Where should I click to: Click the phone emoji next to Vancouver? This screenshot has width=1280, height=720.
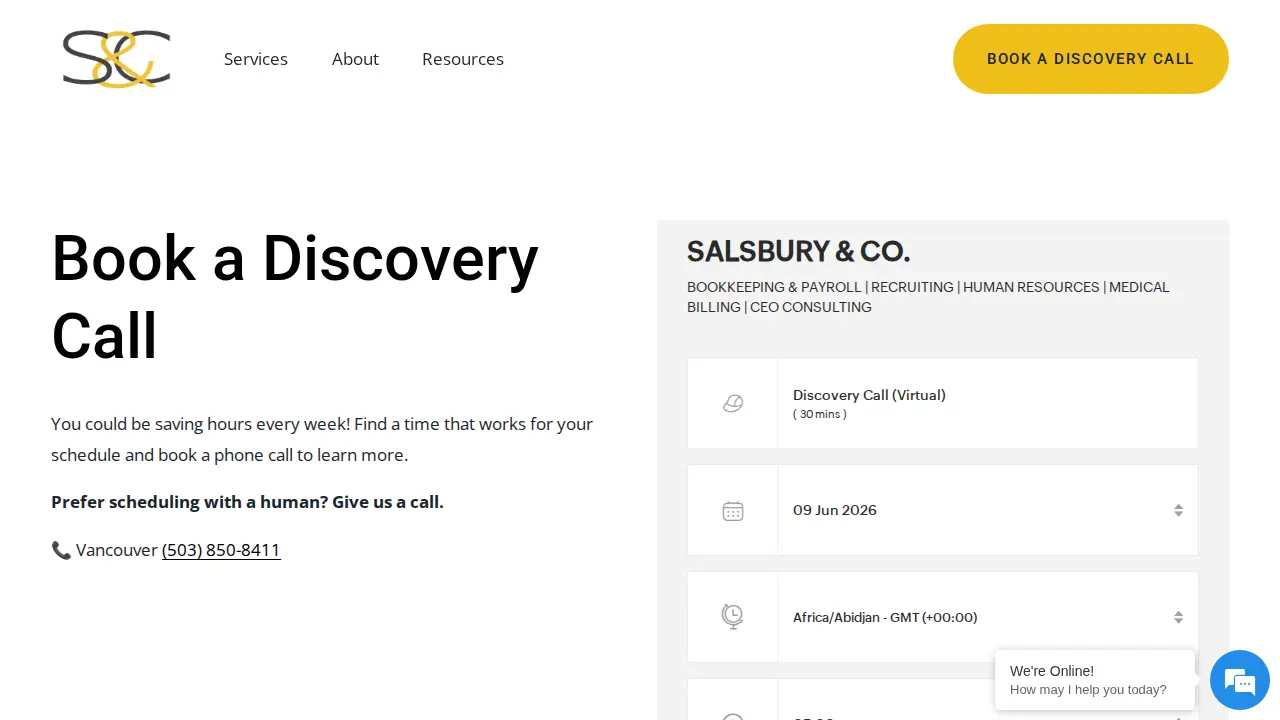pyautogui.click(x=61, y=550)
